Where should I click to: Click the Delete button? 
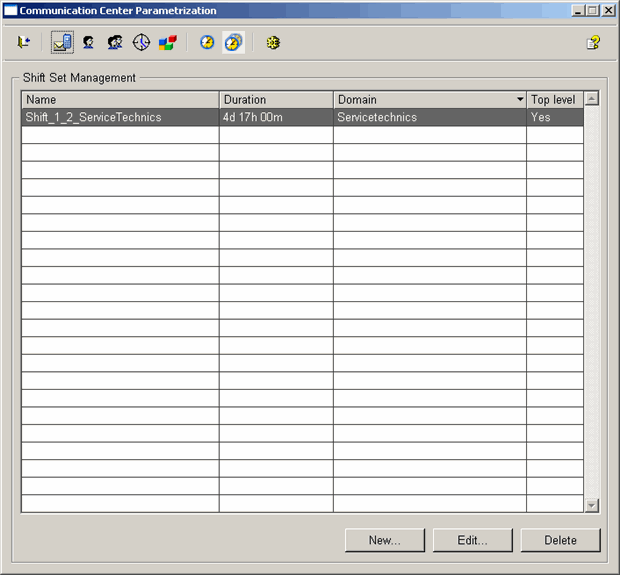point(560,540)
